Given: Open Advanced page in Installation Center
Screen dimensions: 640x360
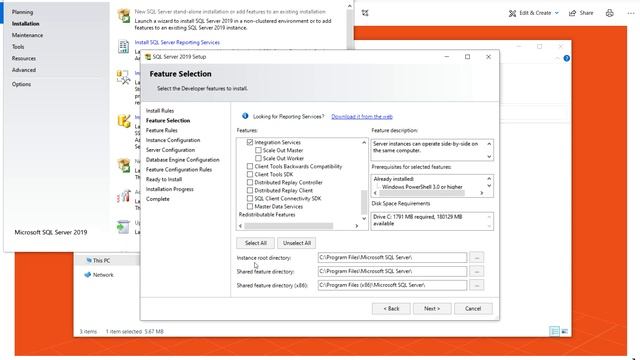Looking at the screenshot, I should click(24, 70).
